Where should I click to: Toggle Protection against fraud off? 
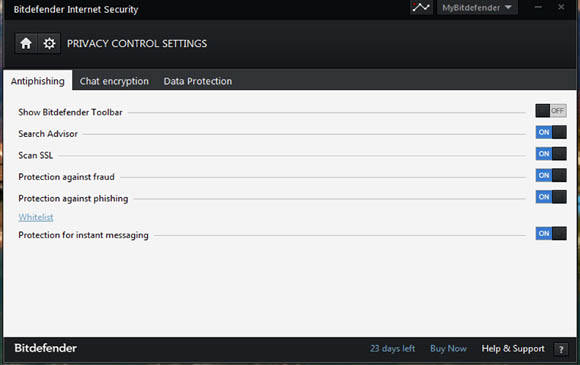coord(551,175)
